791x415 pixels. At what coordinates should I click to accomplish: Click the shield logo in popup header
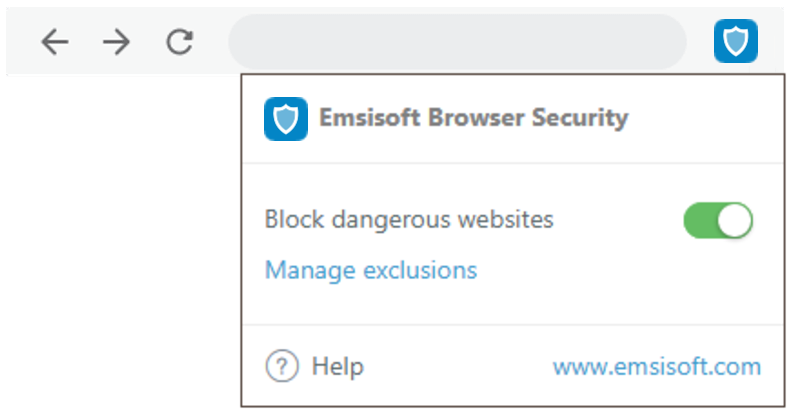(x=285, y=119)
